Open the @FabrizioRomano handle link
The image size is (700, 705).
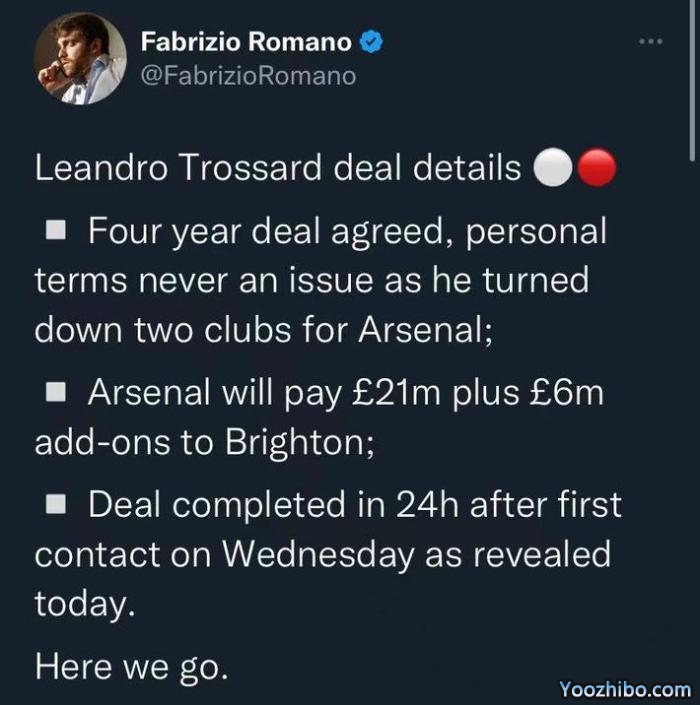click(248, 75)
